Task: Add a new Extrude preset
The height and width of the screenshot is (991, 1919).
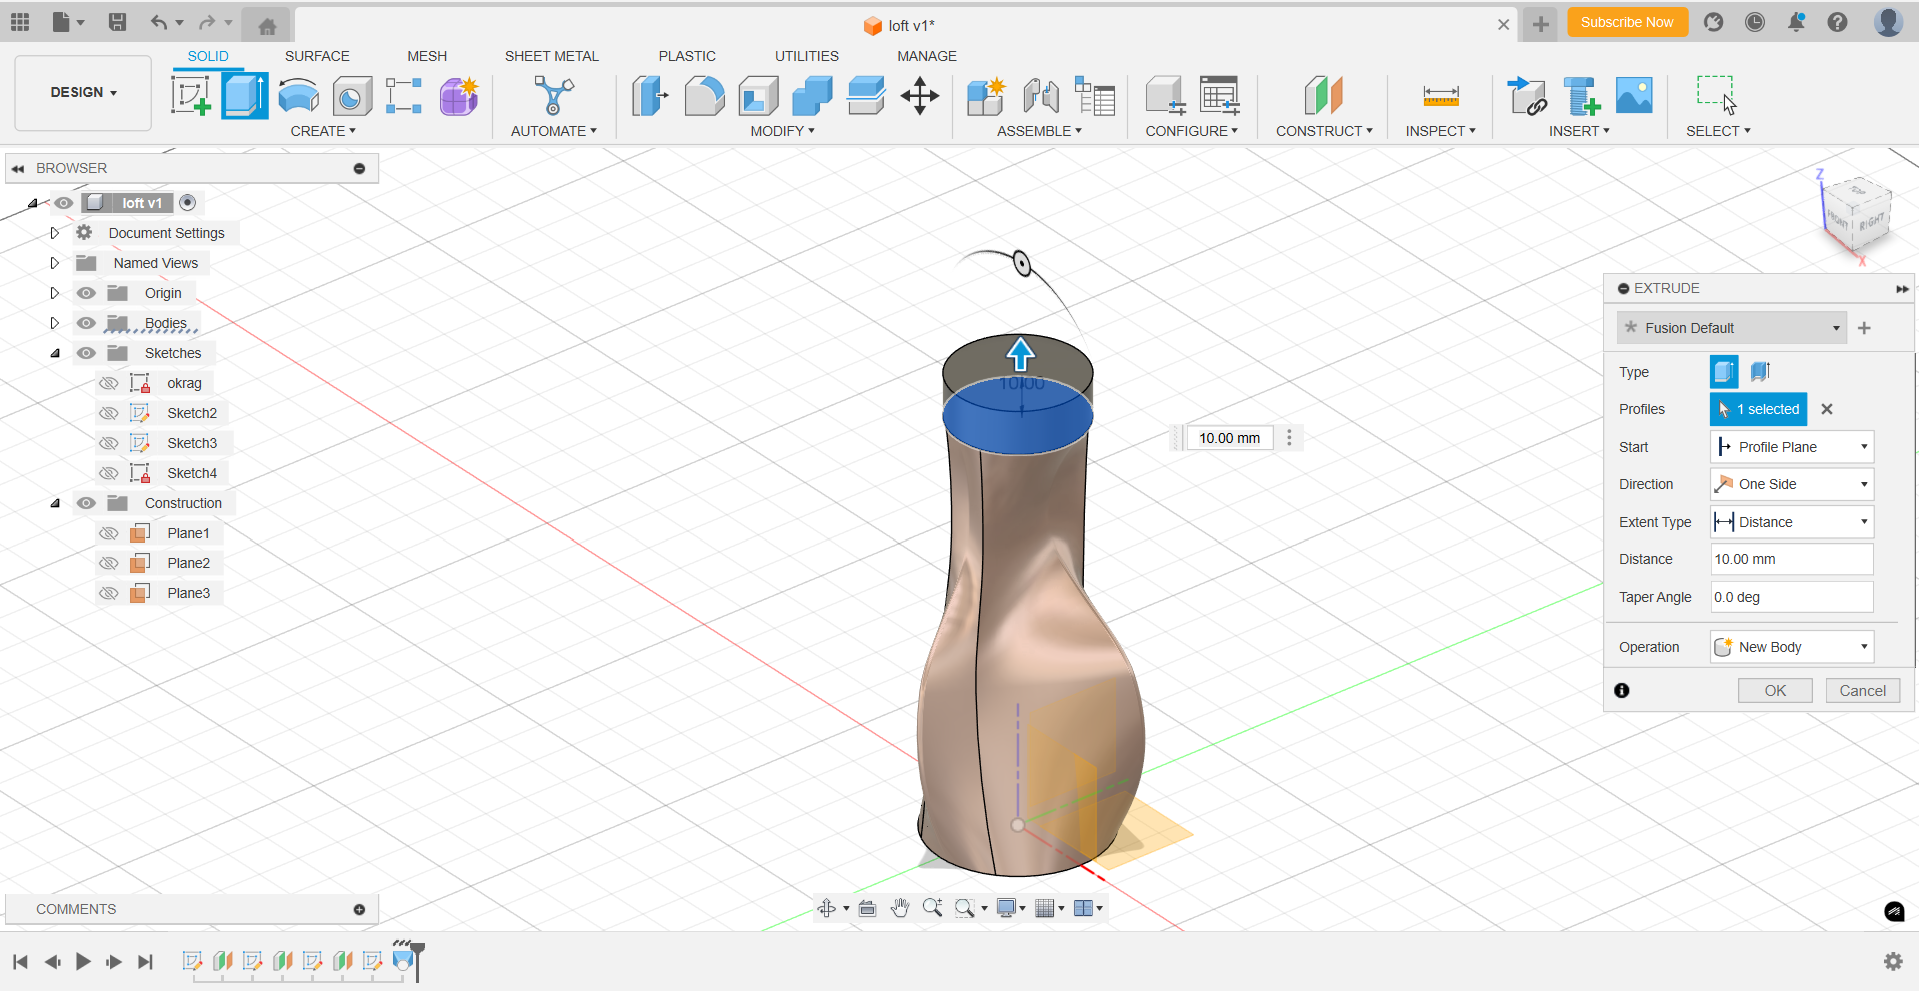Action: [1864, 328]
